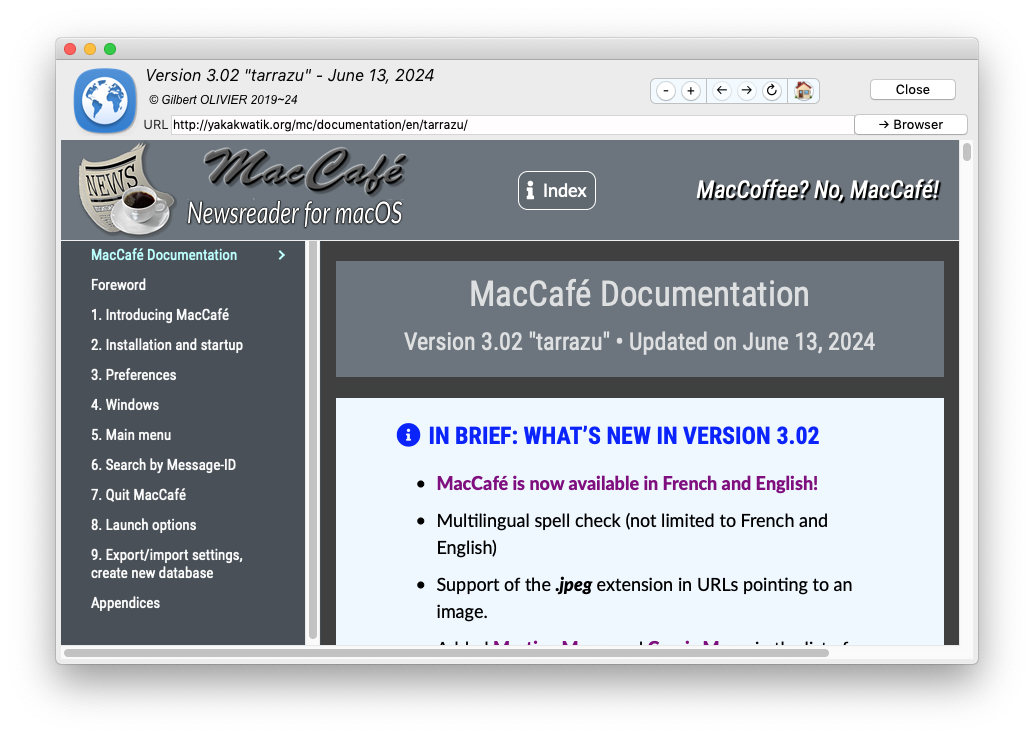1034x738 pixels.
Task: Click the zoom out minus button
Action: pos(666,91)
